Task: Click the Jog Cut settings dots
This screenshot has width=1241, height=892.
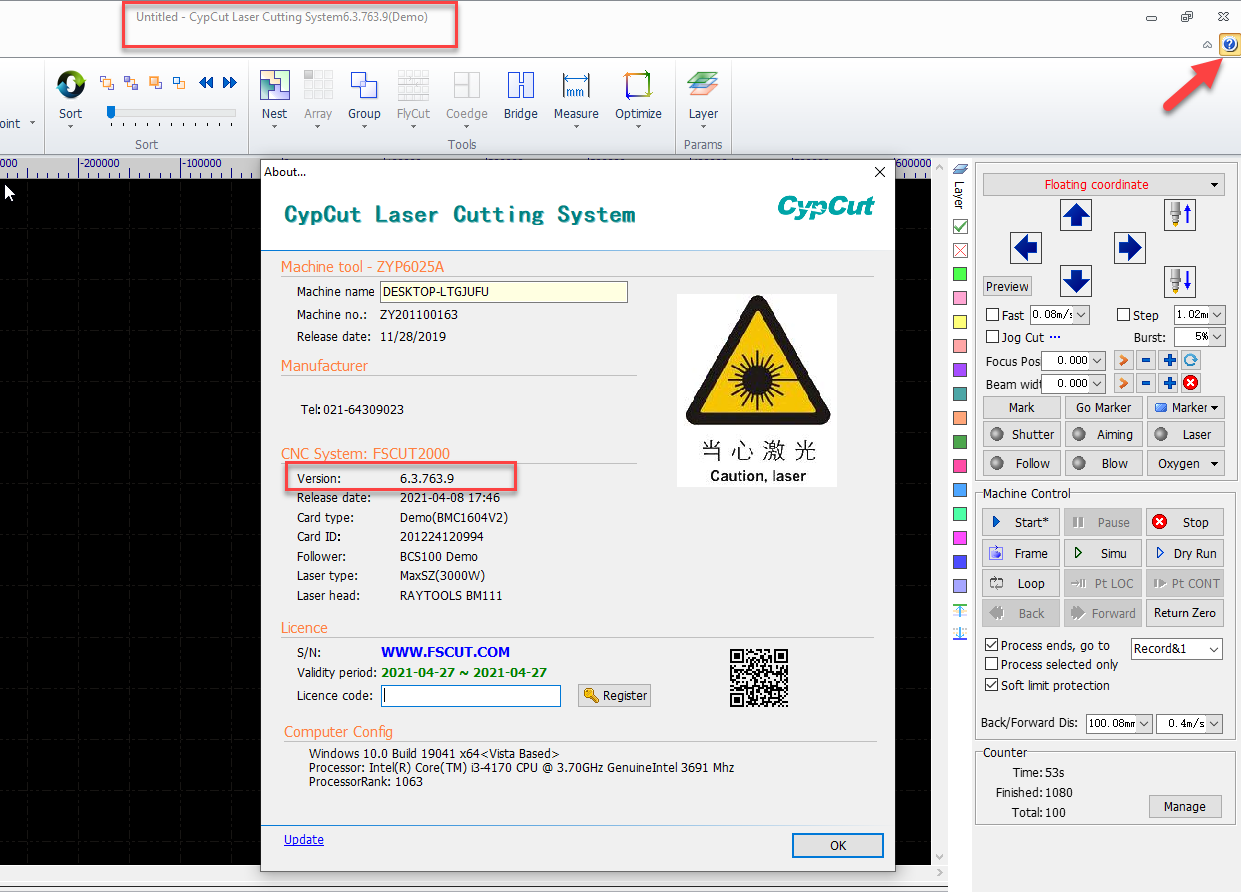Action: coord(1054,337)
